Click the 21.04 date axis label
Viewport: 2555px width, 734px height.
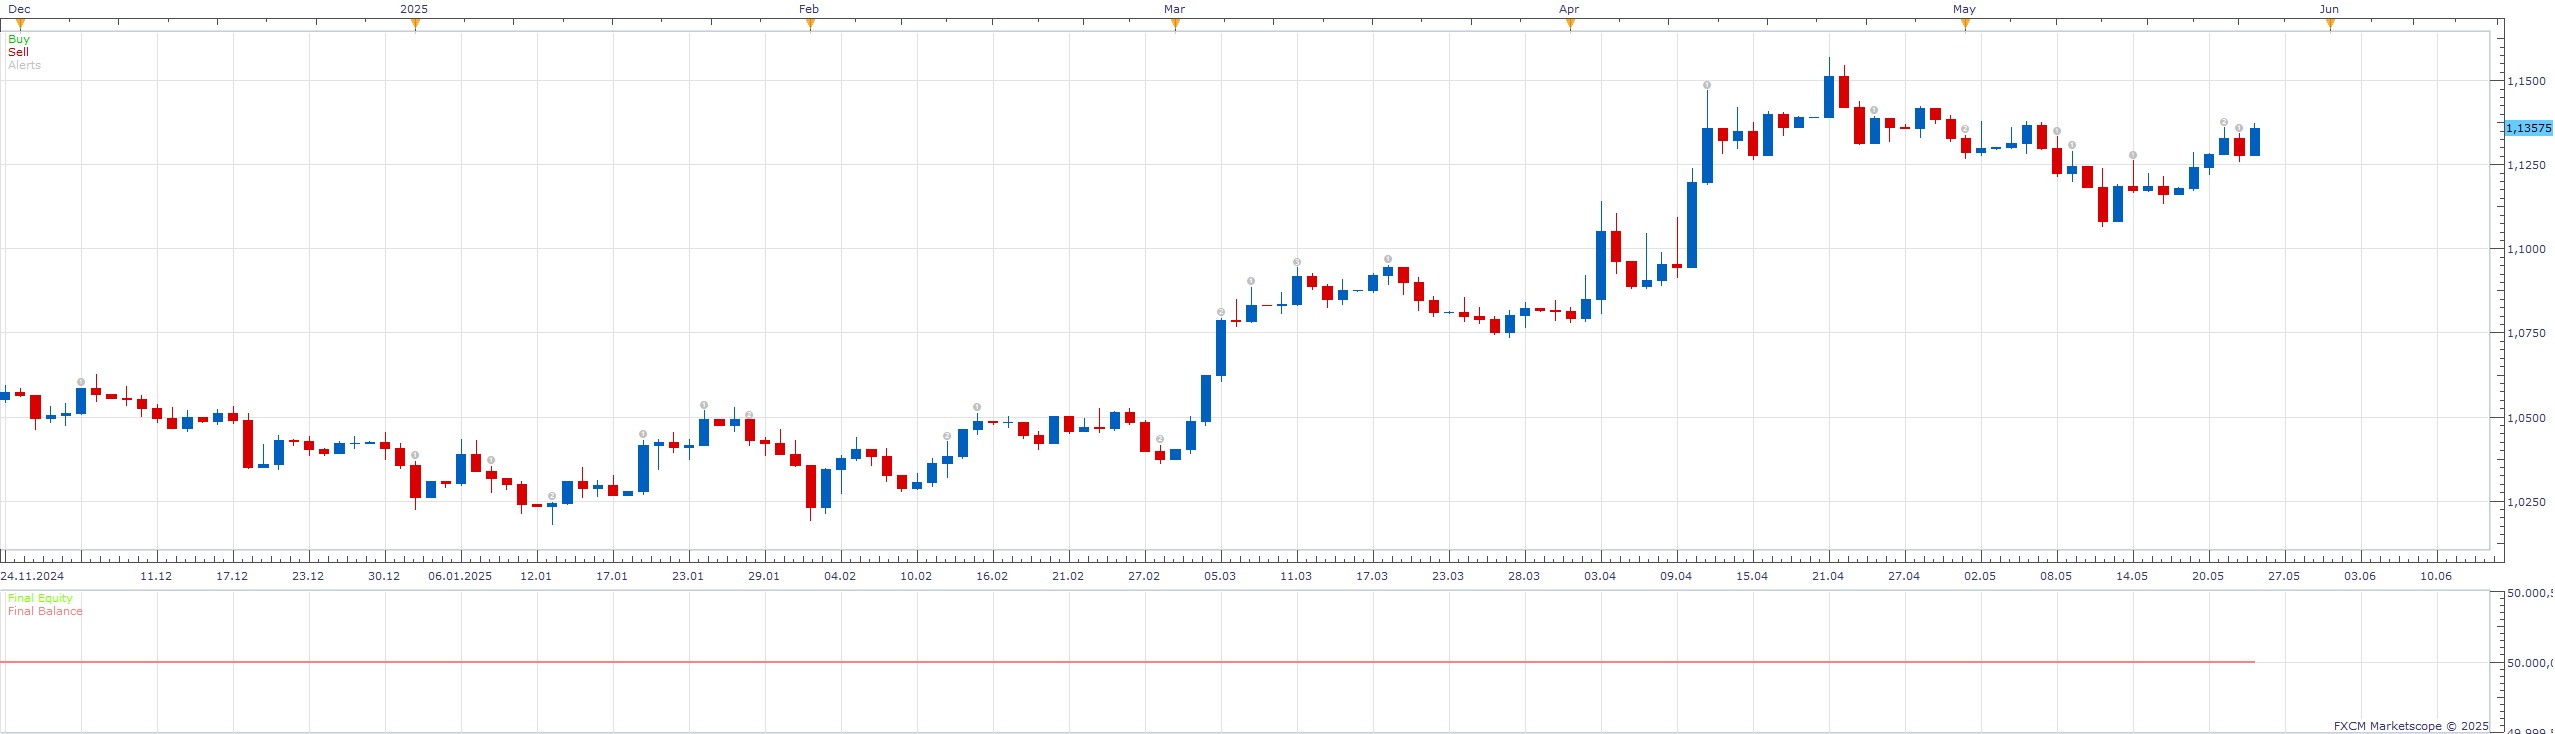pyautogui.click(x=1828, y=576)
